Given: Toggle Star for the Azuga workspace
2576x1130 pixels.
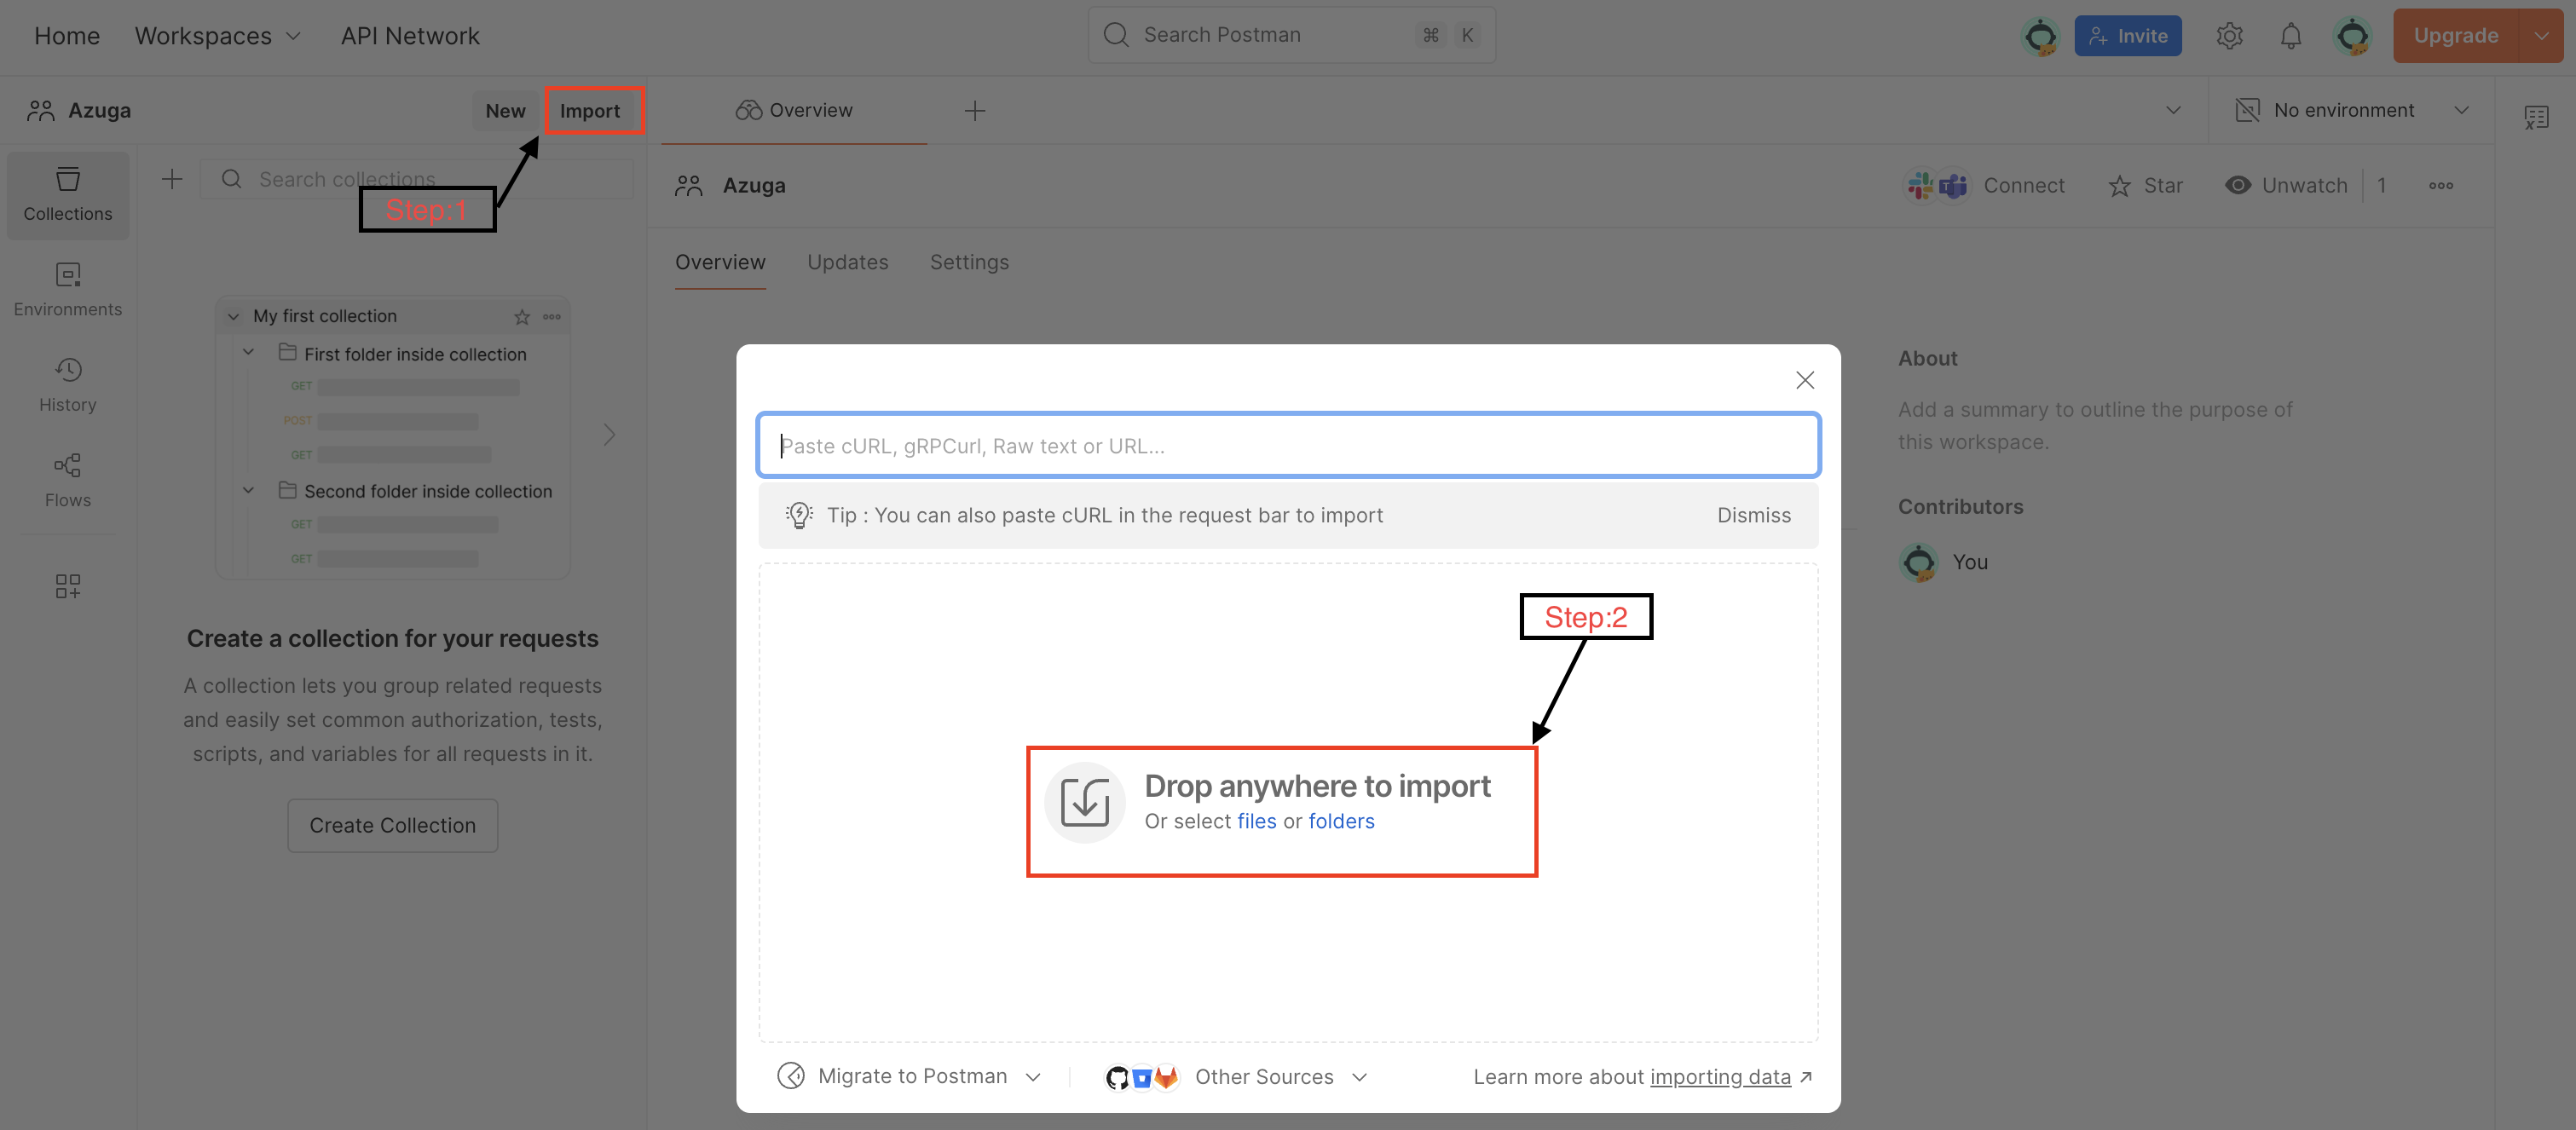Looking at the screenshot, I should pyautogui.click(x=2145, y=186).
